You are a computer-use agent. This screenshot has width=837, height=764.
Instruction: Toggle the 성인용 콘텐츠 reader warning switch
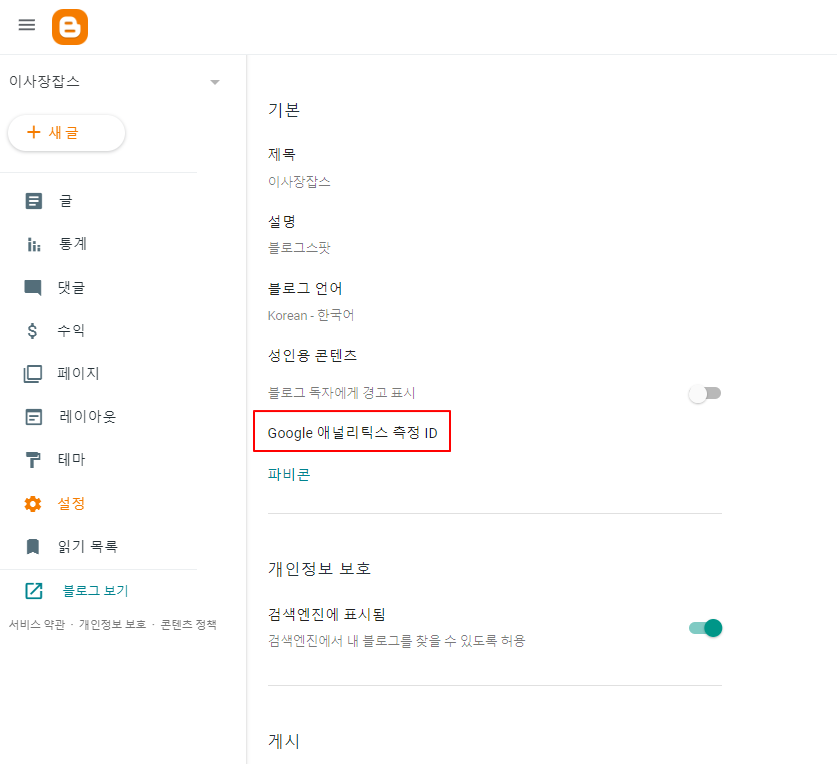(705, 394)
